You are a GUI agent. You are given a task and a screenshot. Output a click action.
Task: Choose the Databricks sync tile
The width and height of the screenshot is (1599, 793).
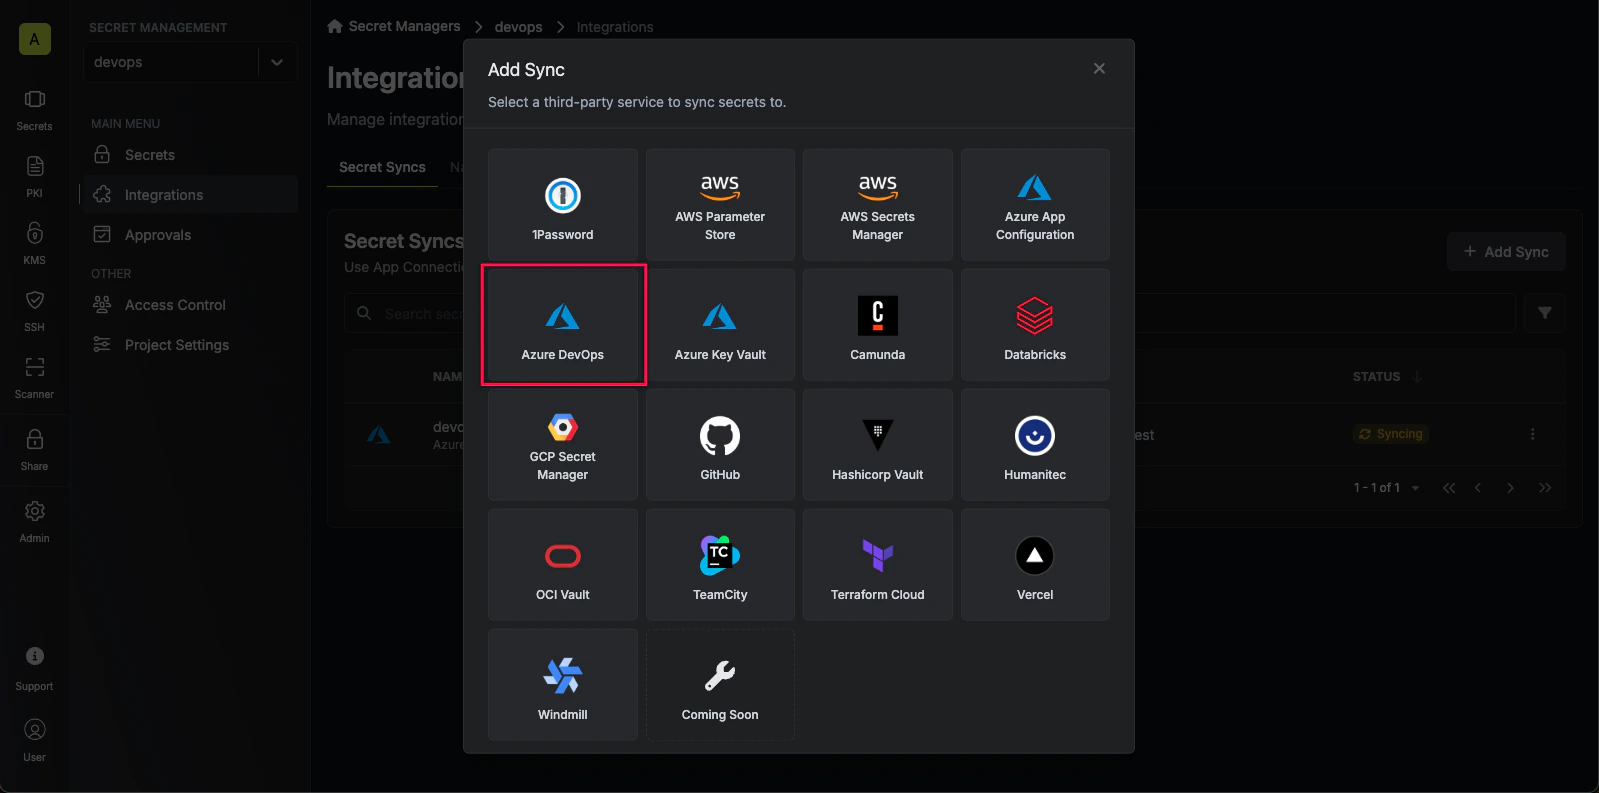[1035, 325]
